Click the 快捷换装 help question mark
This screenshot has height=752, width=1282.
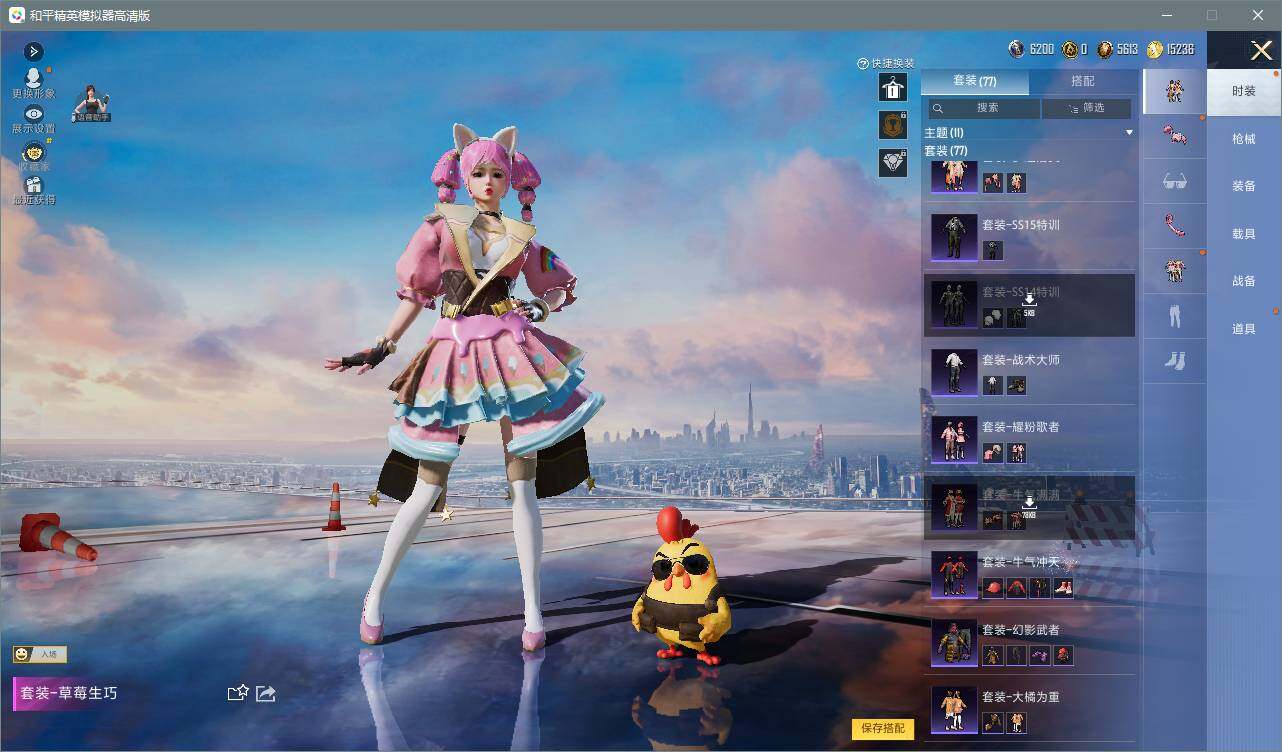863,63
